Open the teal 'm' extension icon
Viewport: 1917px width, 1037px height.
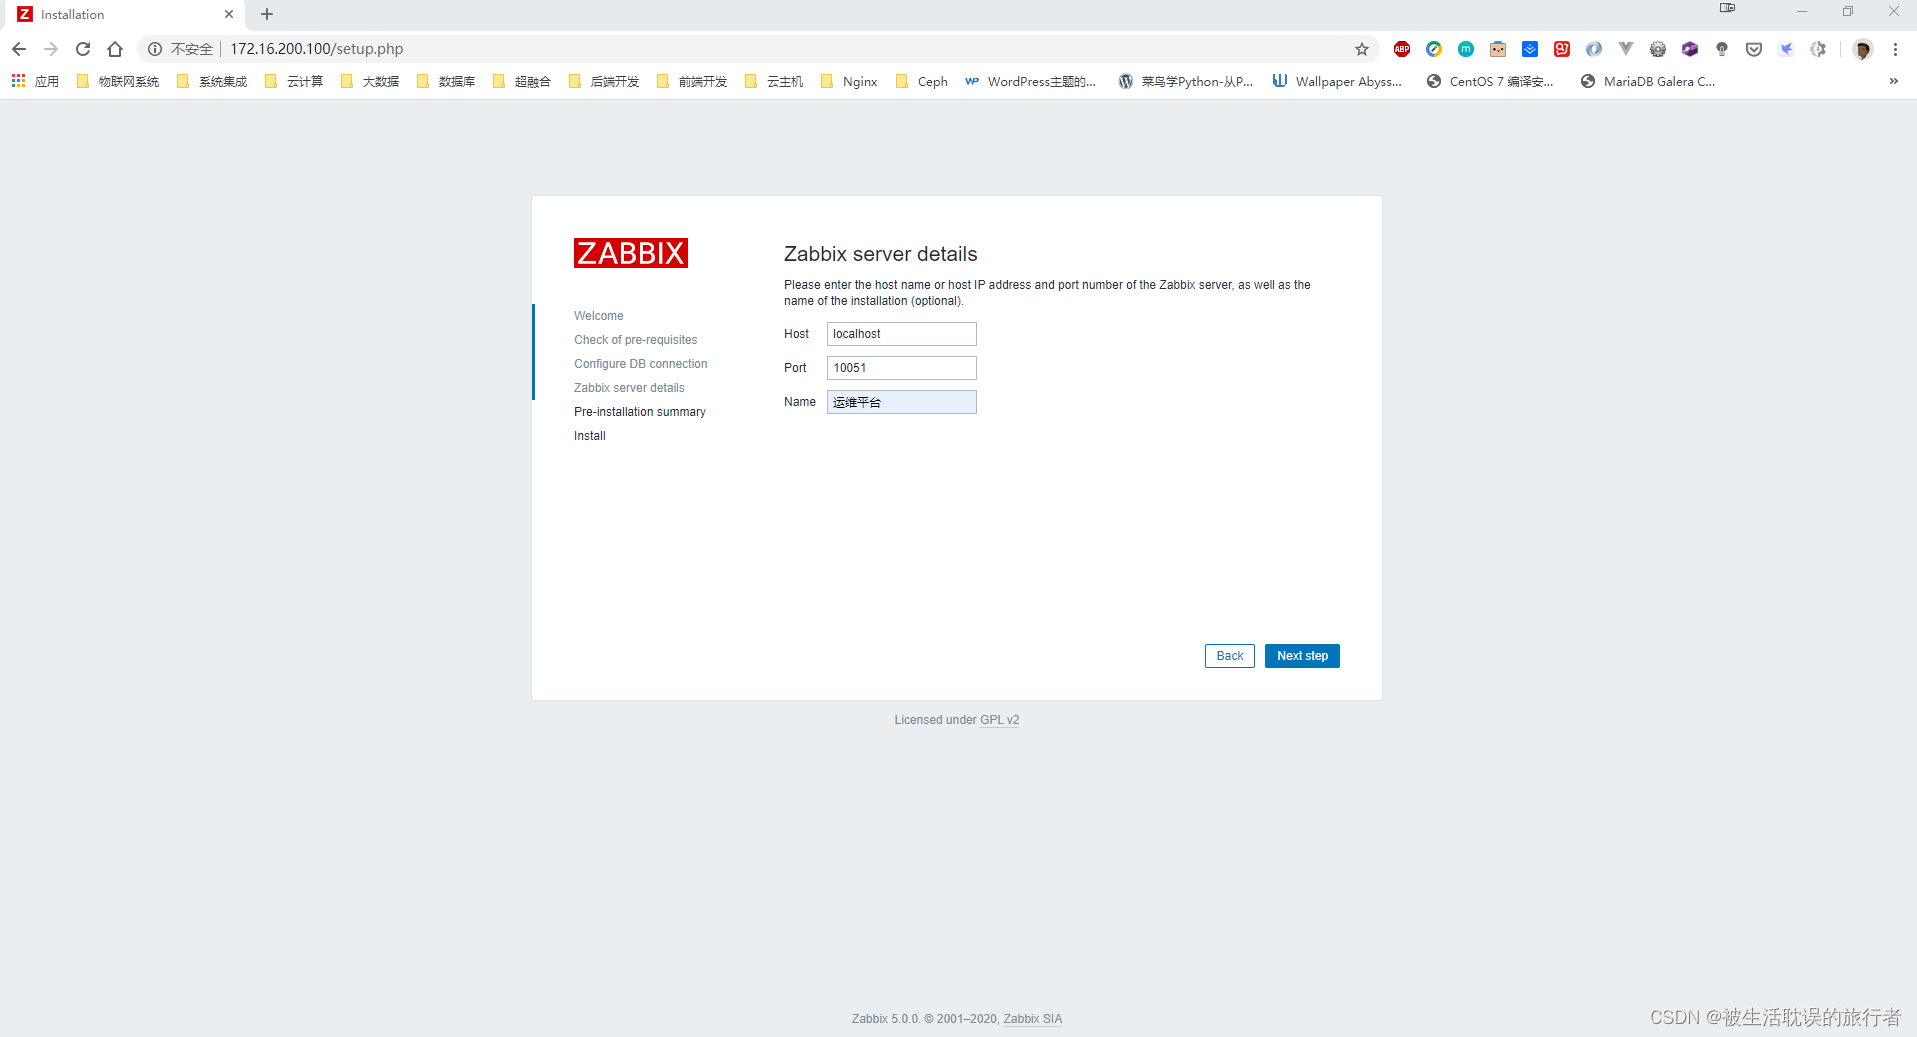point(1466,49)
